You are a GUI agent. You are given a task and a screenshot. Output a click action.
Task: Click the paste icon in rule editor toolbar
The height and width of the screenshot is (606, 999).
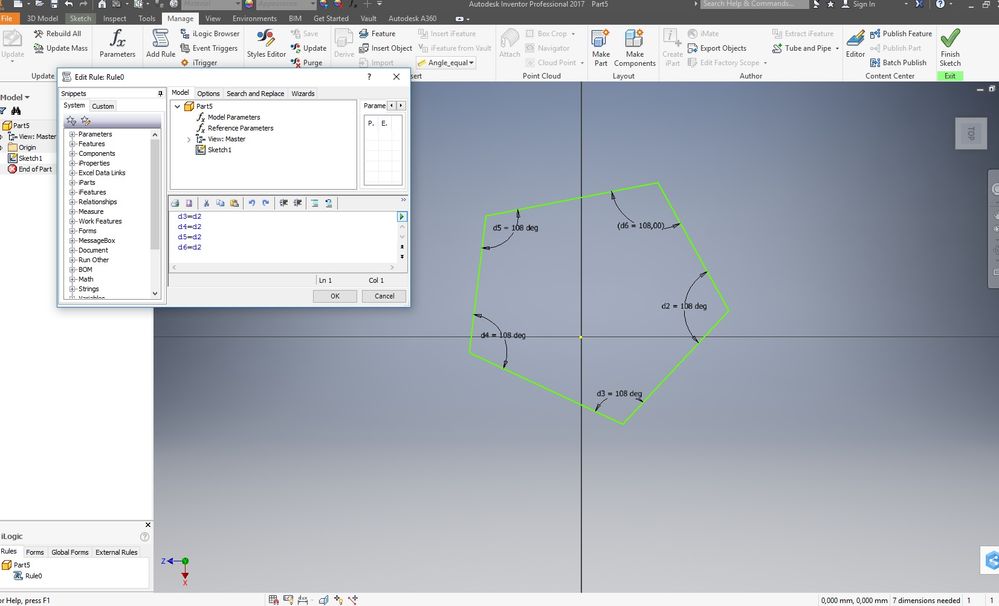[234, 203]
